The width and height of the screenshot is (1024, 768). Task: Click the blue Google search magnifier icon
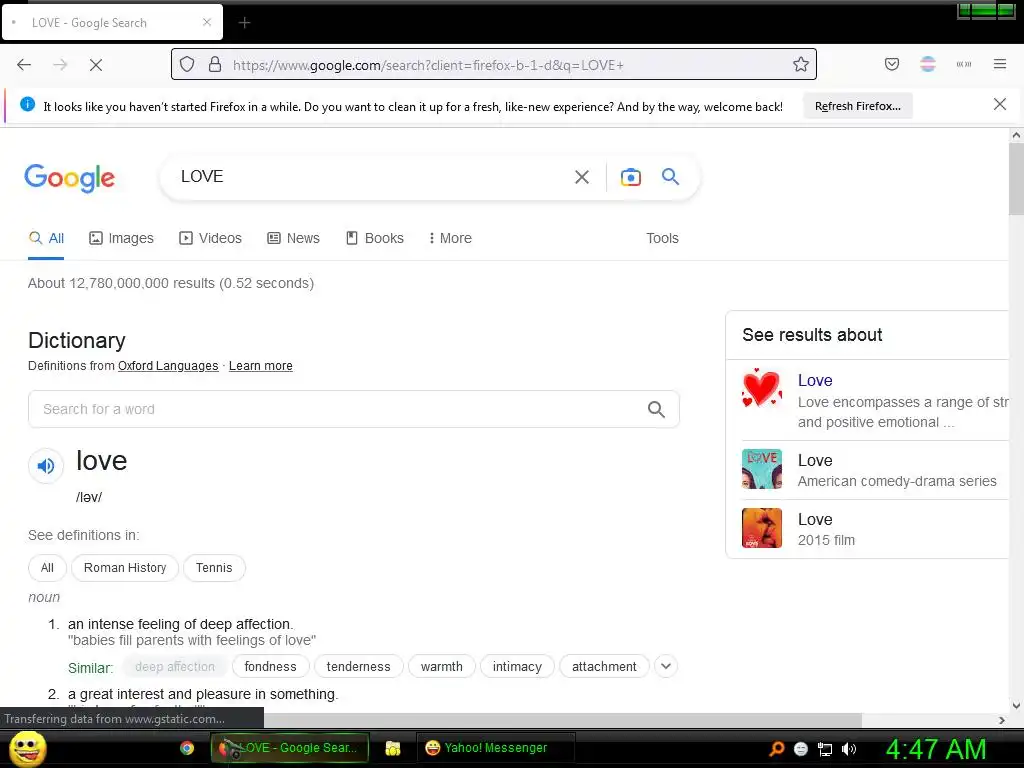[671, 176]
